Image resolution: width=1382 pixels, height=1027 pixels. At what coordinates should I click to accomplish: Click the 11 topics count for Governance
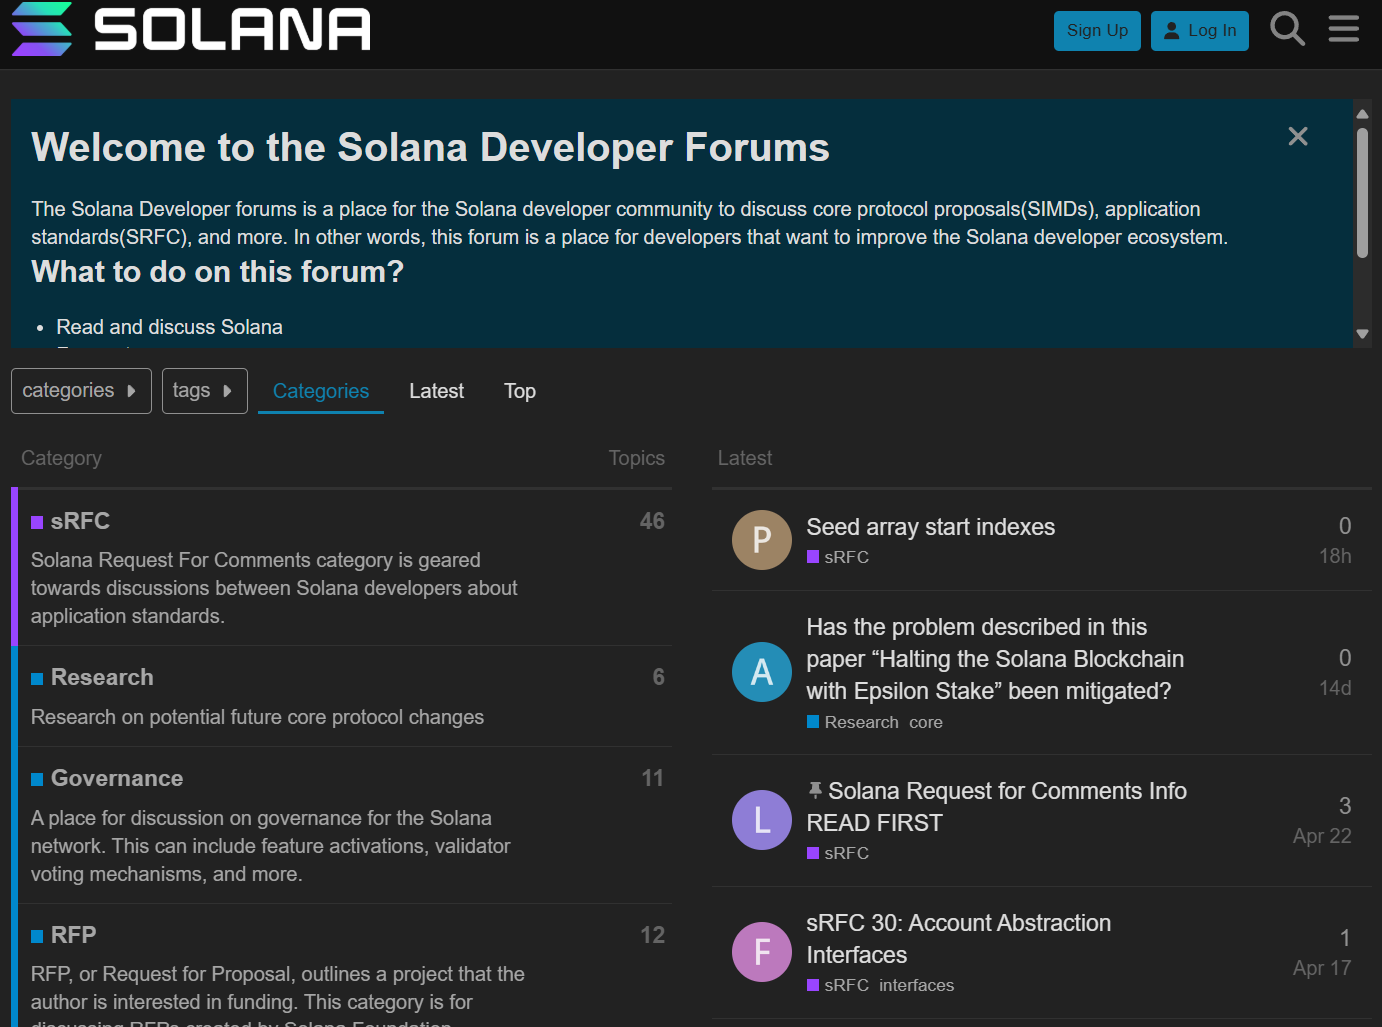[652, 778]
